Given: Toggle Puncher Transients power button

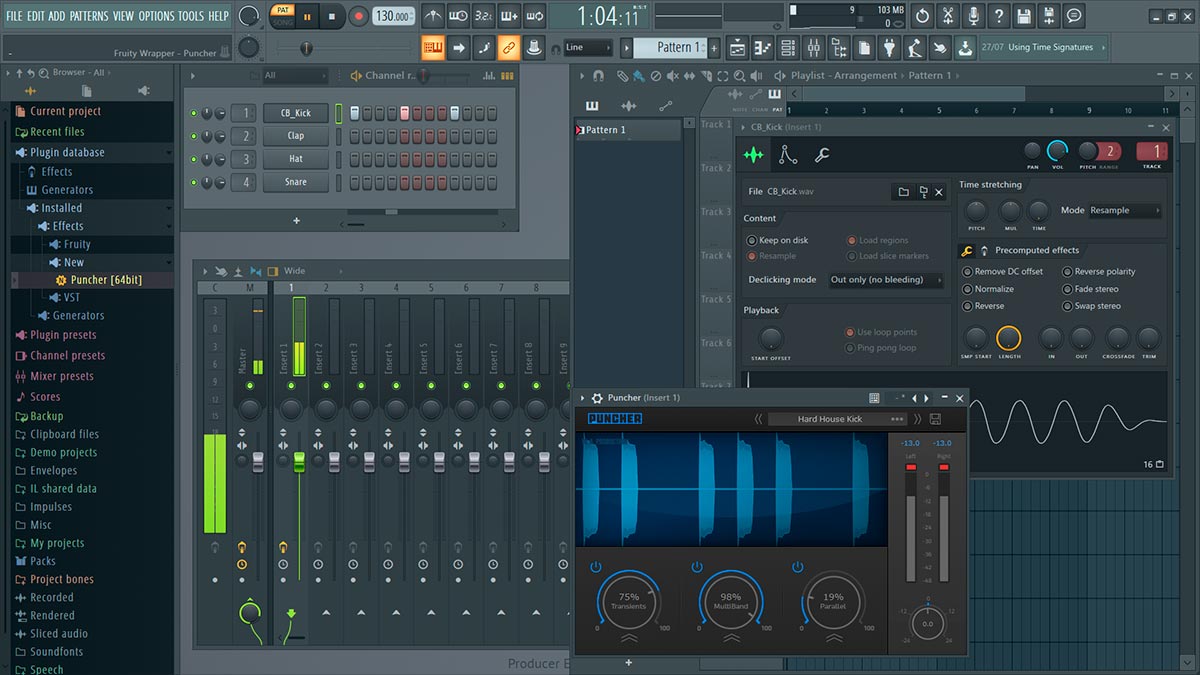Looking at the screenshot, I should click(x=596, y=568).
